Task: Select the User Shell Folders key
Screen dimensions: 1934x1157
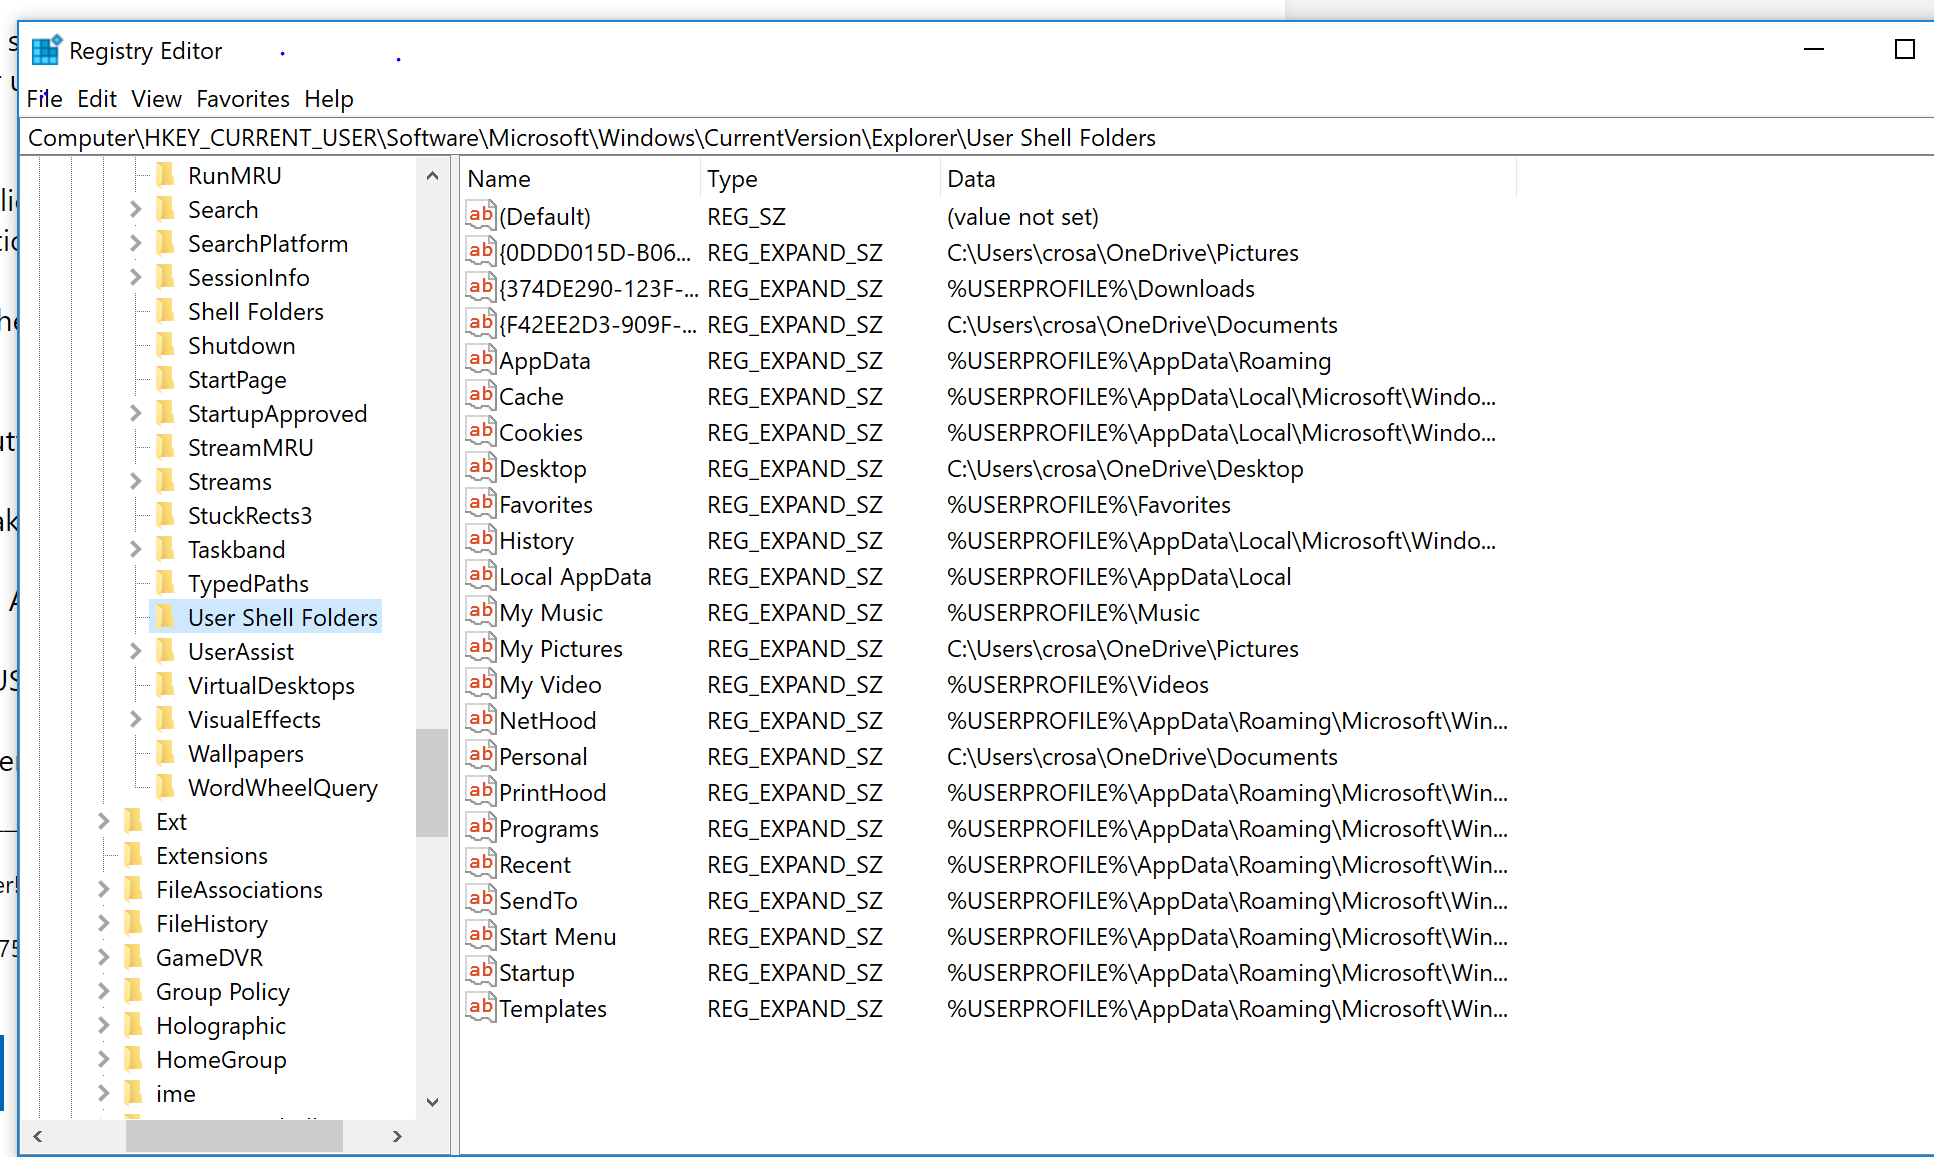Action: pyautogui.click(x=282, y=617)
